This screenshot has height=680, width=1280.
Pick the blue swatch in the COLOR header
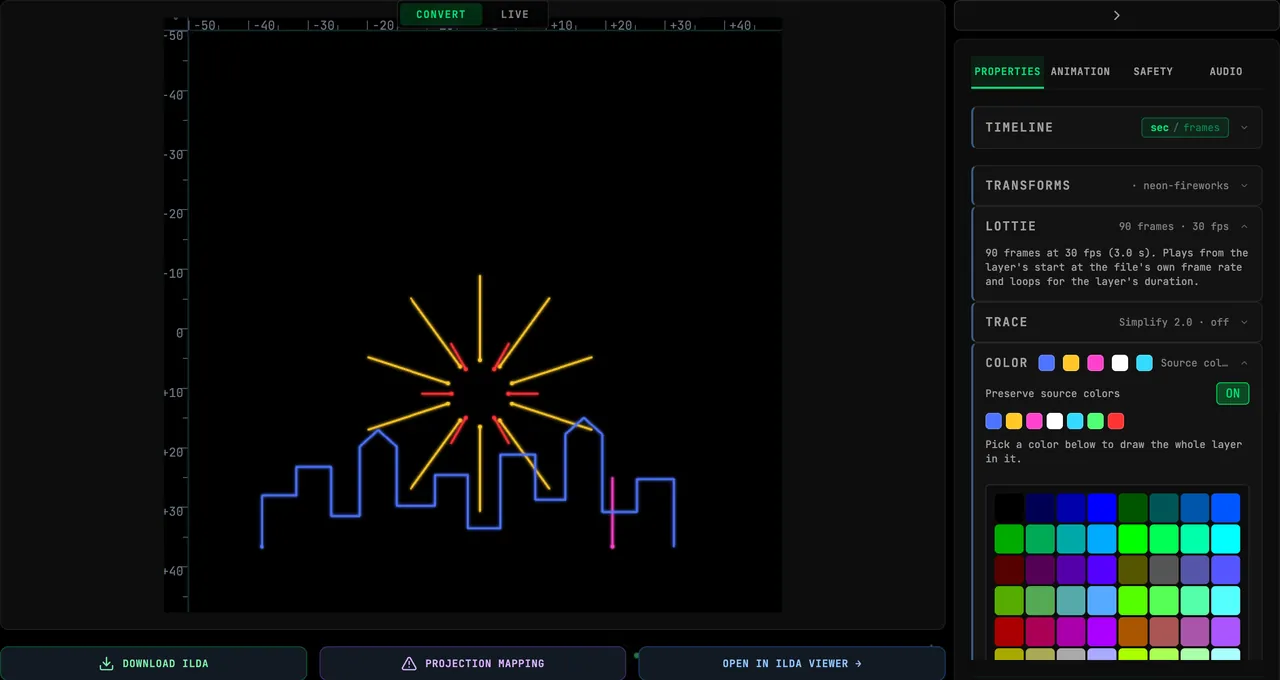[x=1046, y=363]
